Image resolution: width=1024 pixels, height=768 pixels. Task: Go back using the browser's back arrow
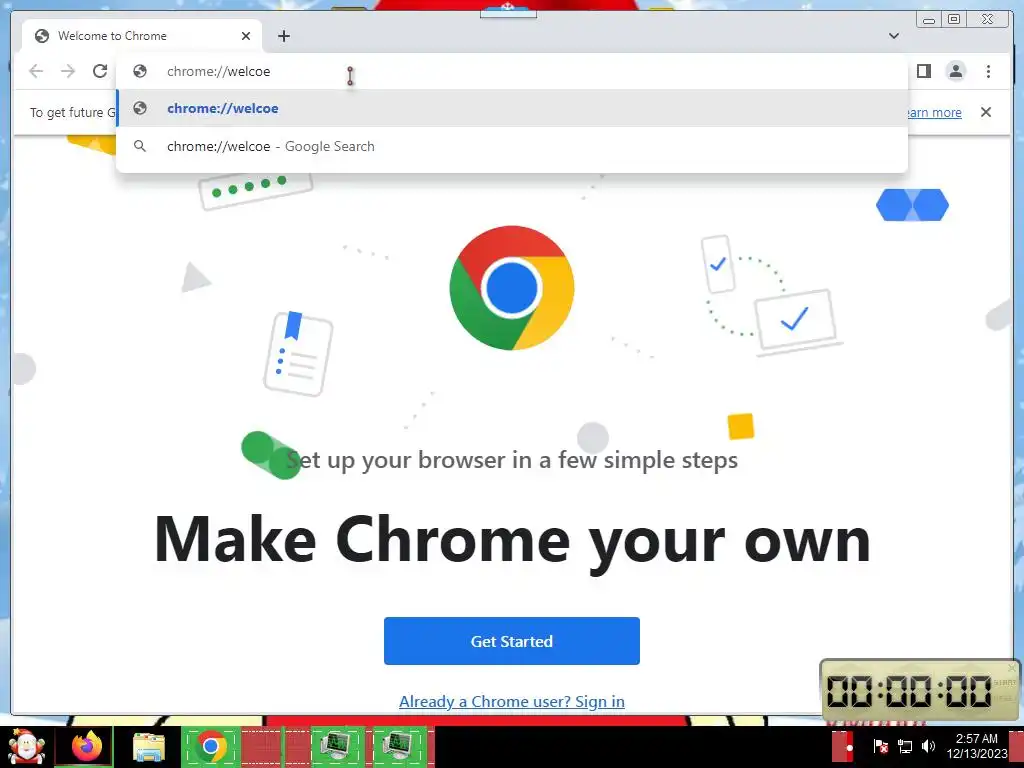[36, 71]
